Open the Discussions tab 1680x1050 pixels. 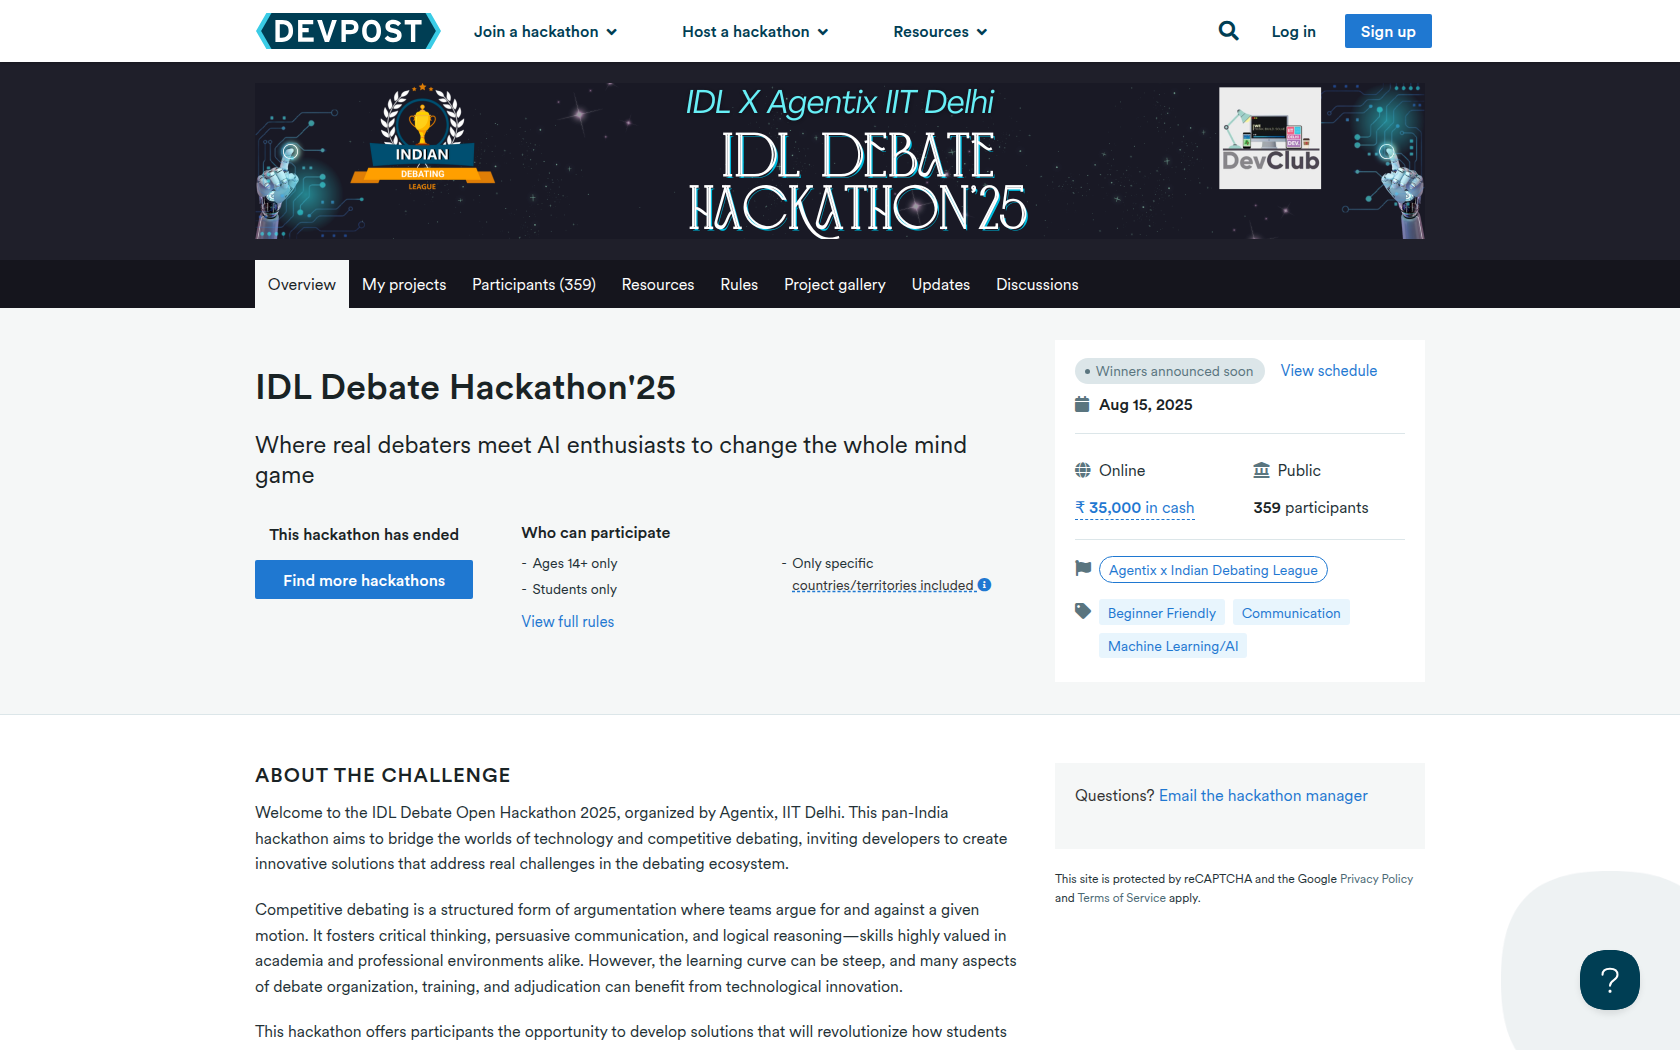[1037, 285]
